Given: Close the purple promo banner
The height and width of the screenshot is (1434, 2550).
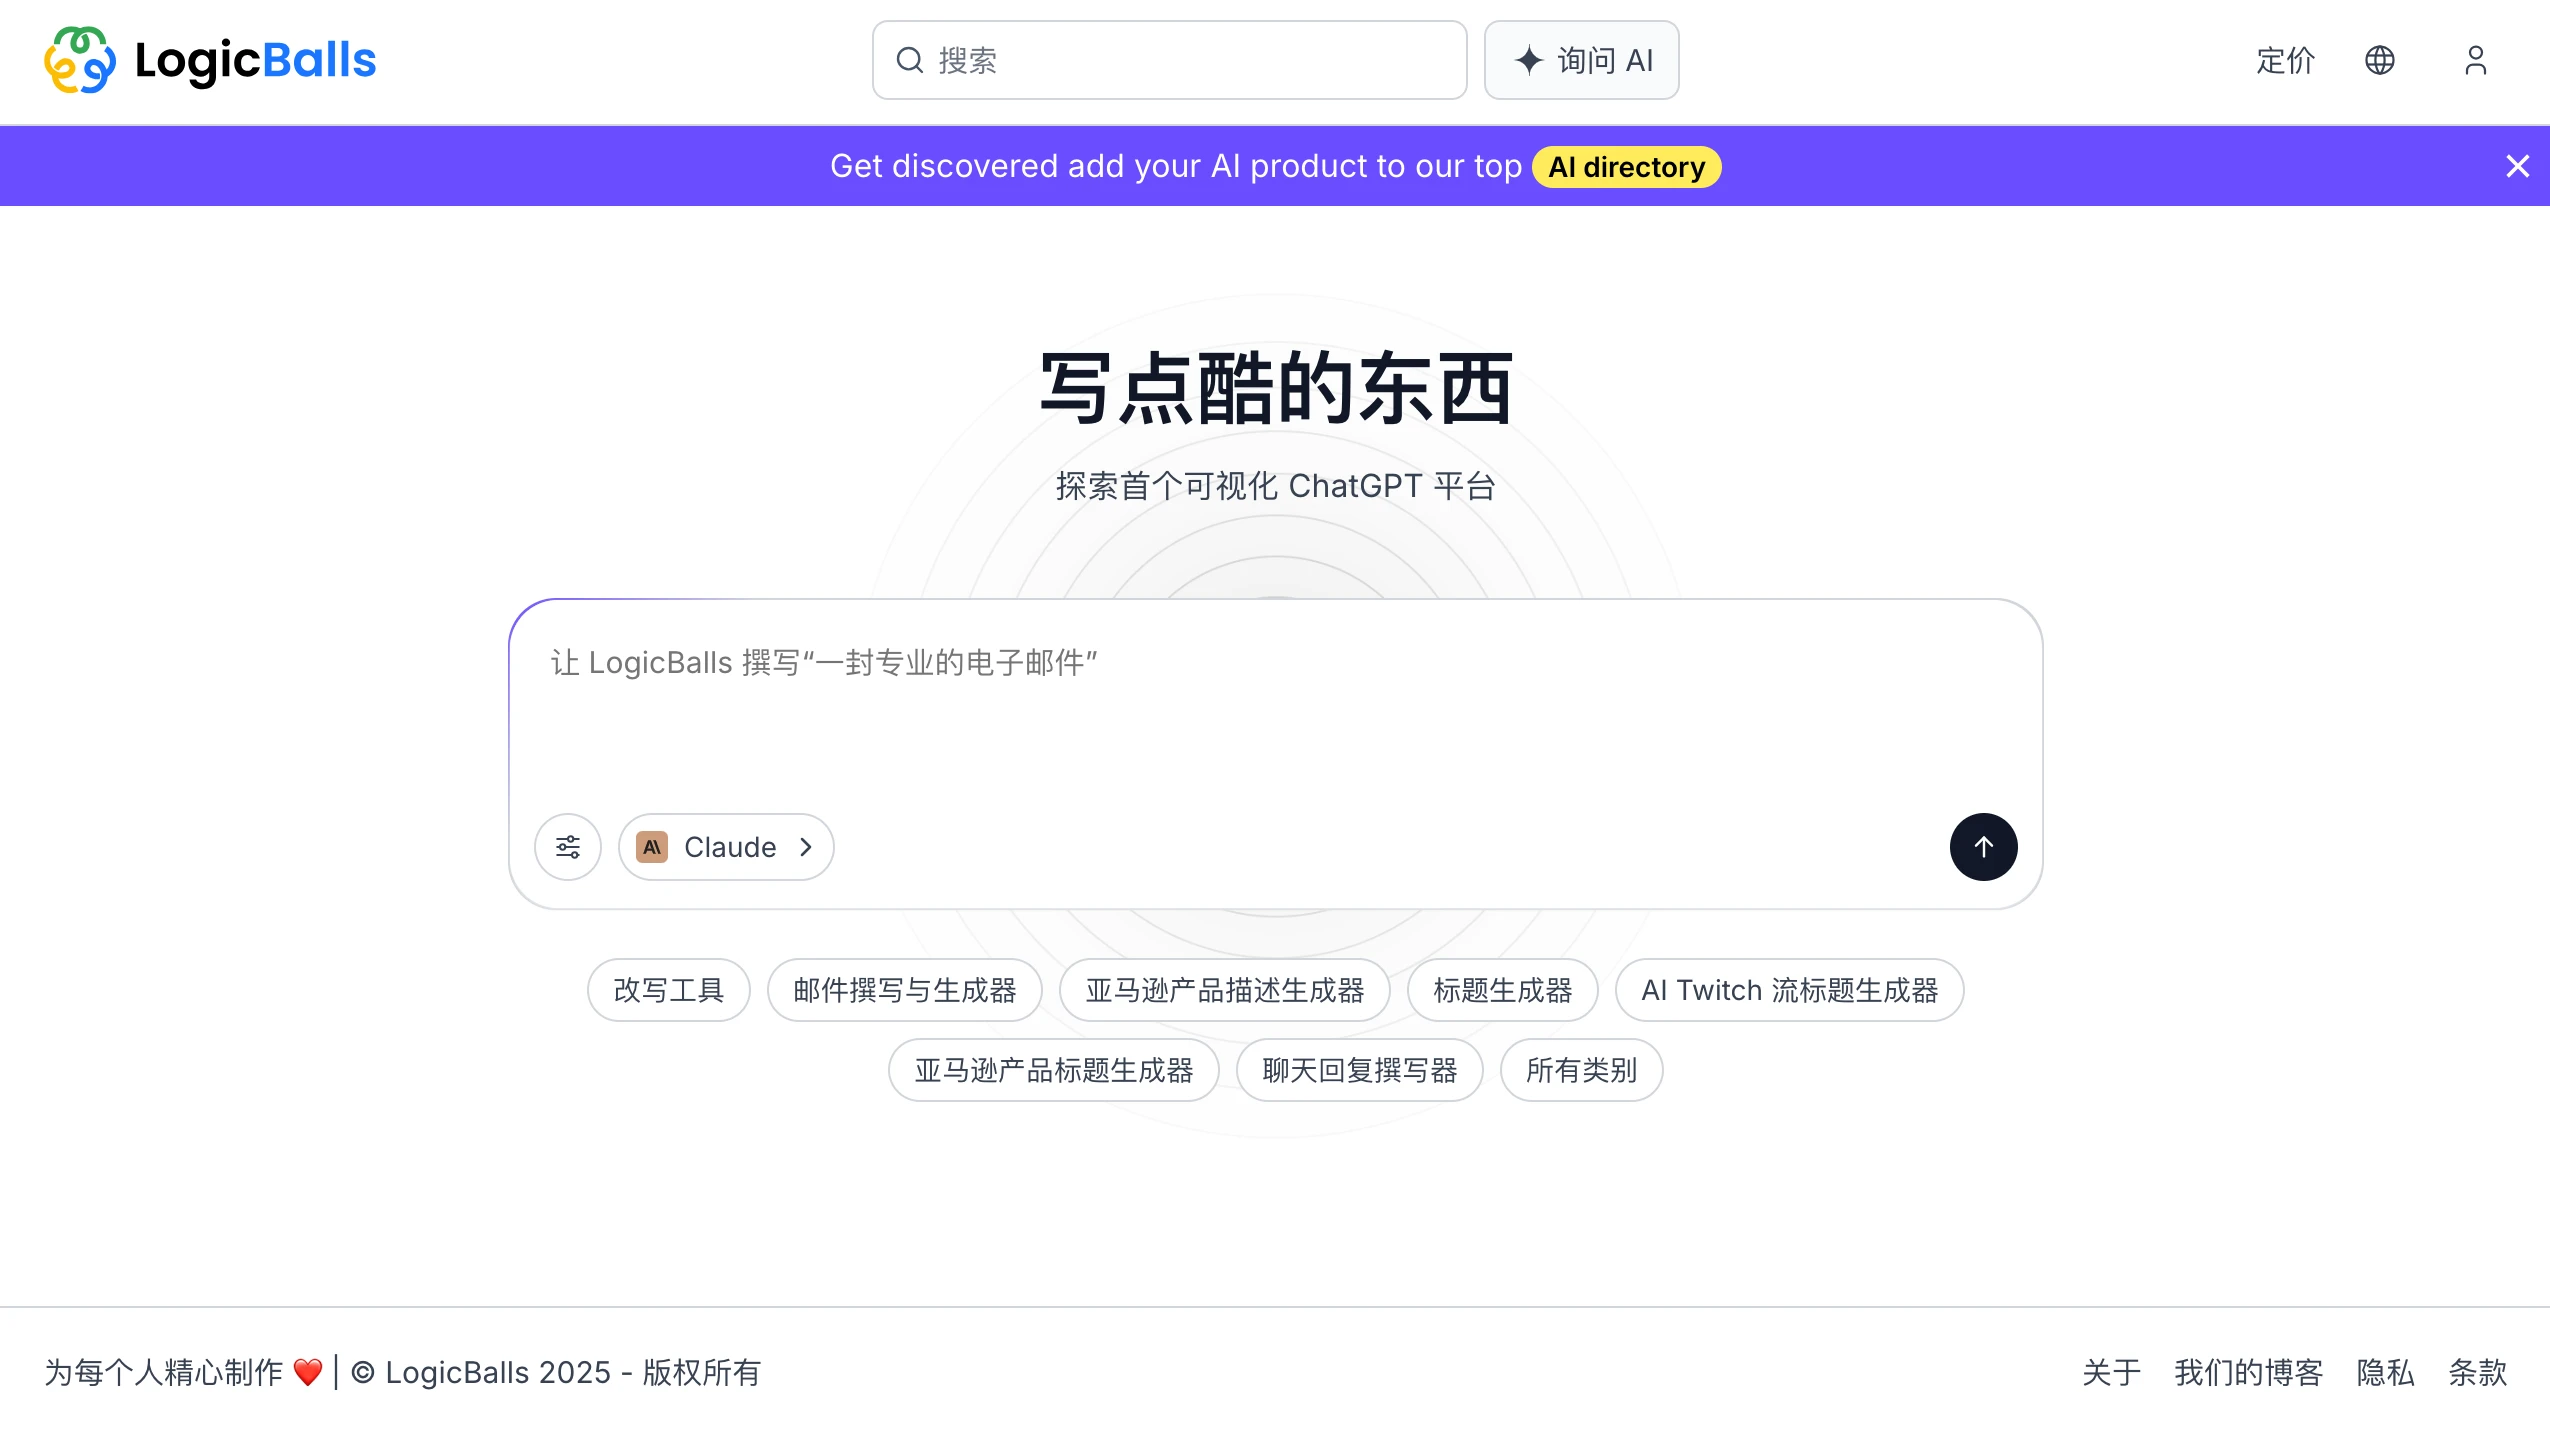Looking at the screenshot, I should pyautogui.click(x=2517, y=166).
